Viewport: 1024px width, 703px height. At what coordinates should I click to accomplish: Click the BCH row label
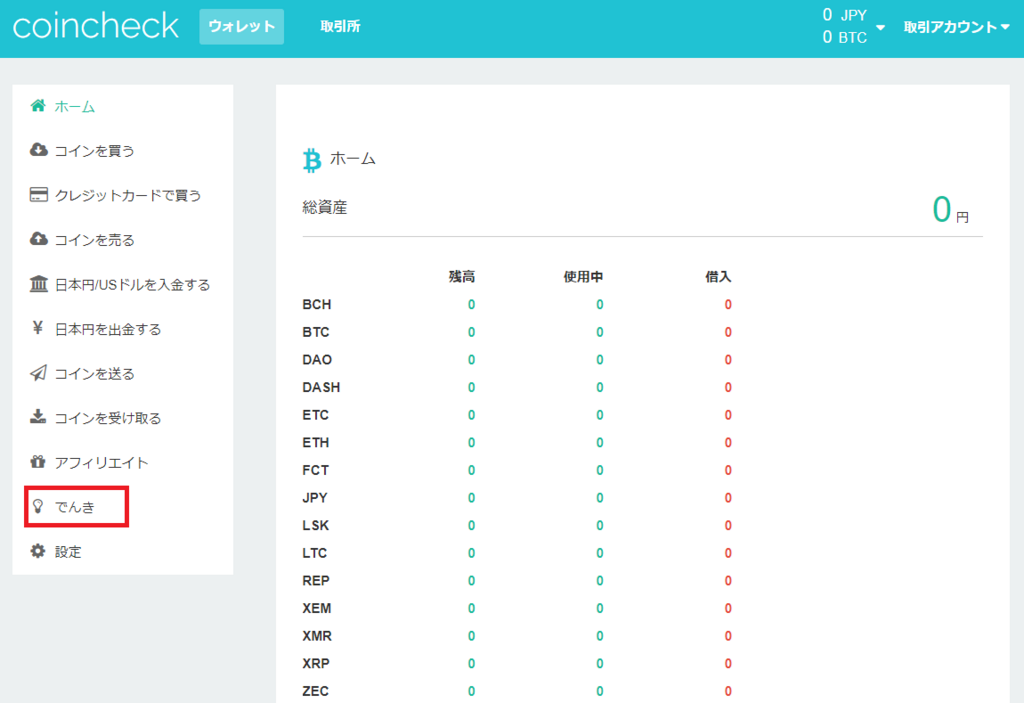coord(317,304)
